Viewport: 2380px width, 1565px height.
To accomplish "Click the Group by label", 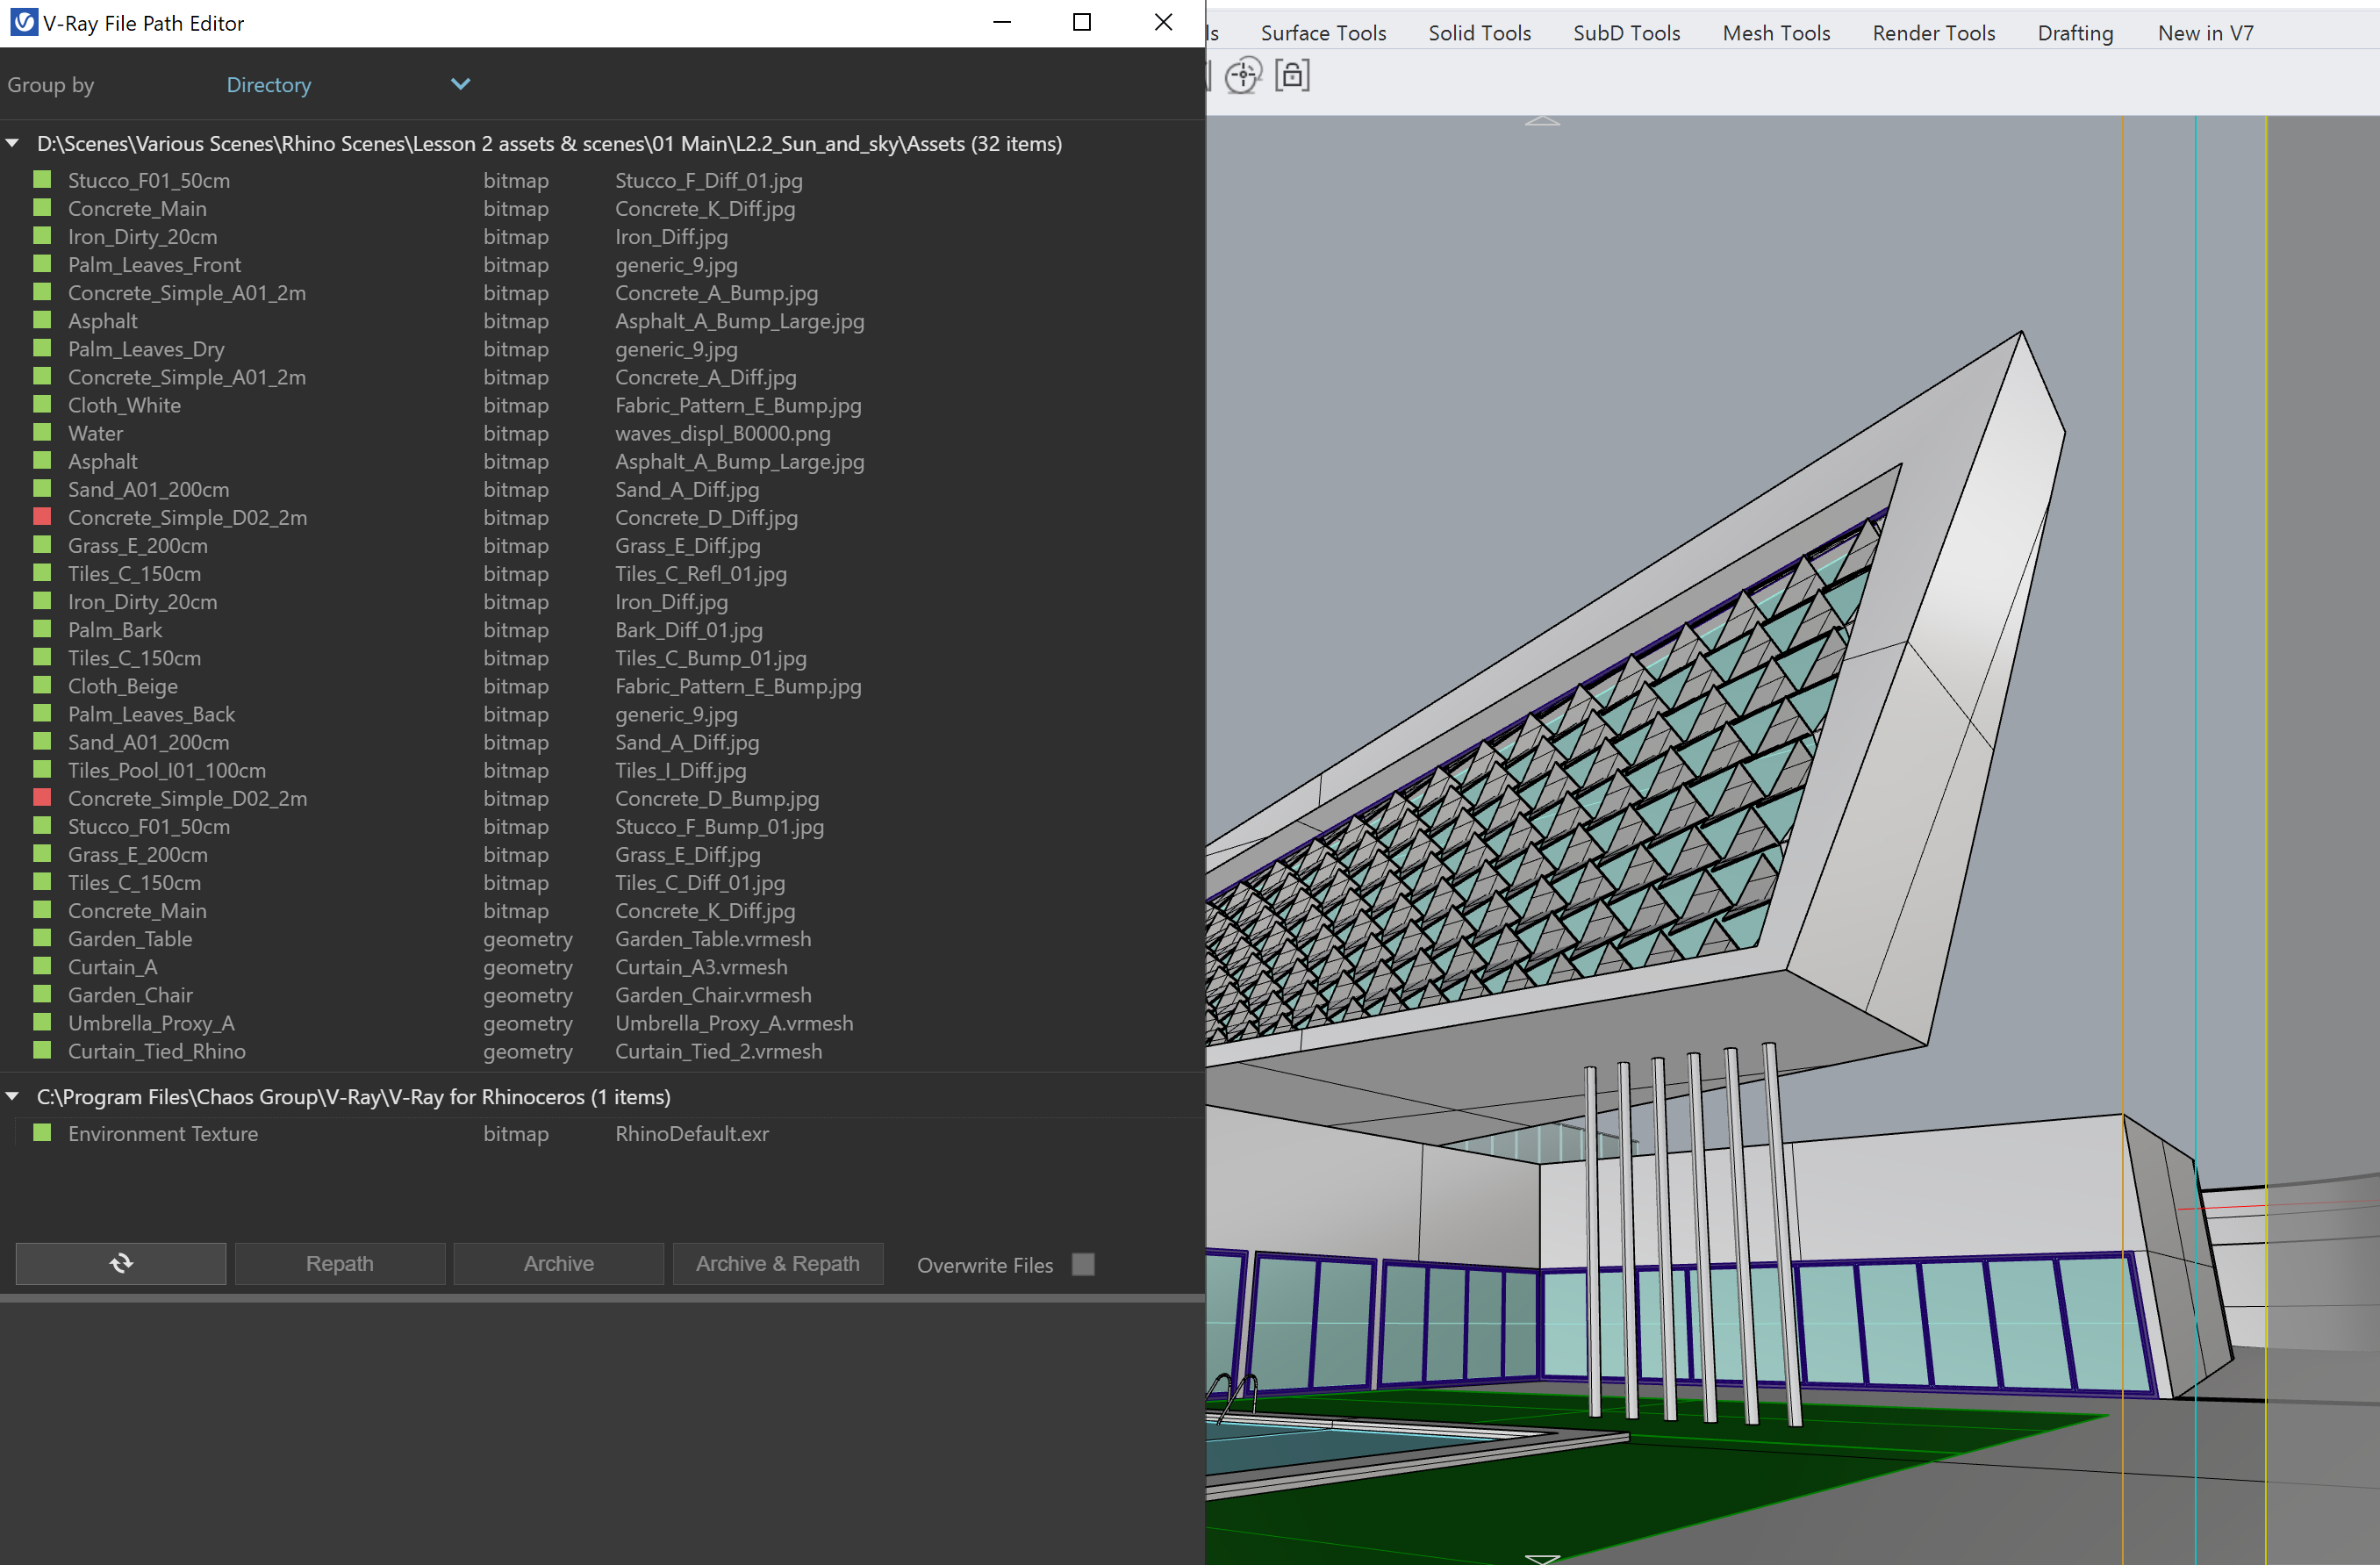I will (51, 85).
